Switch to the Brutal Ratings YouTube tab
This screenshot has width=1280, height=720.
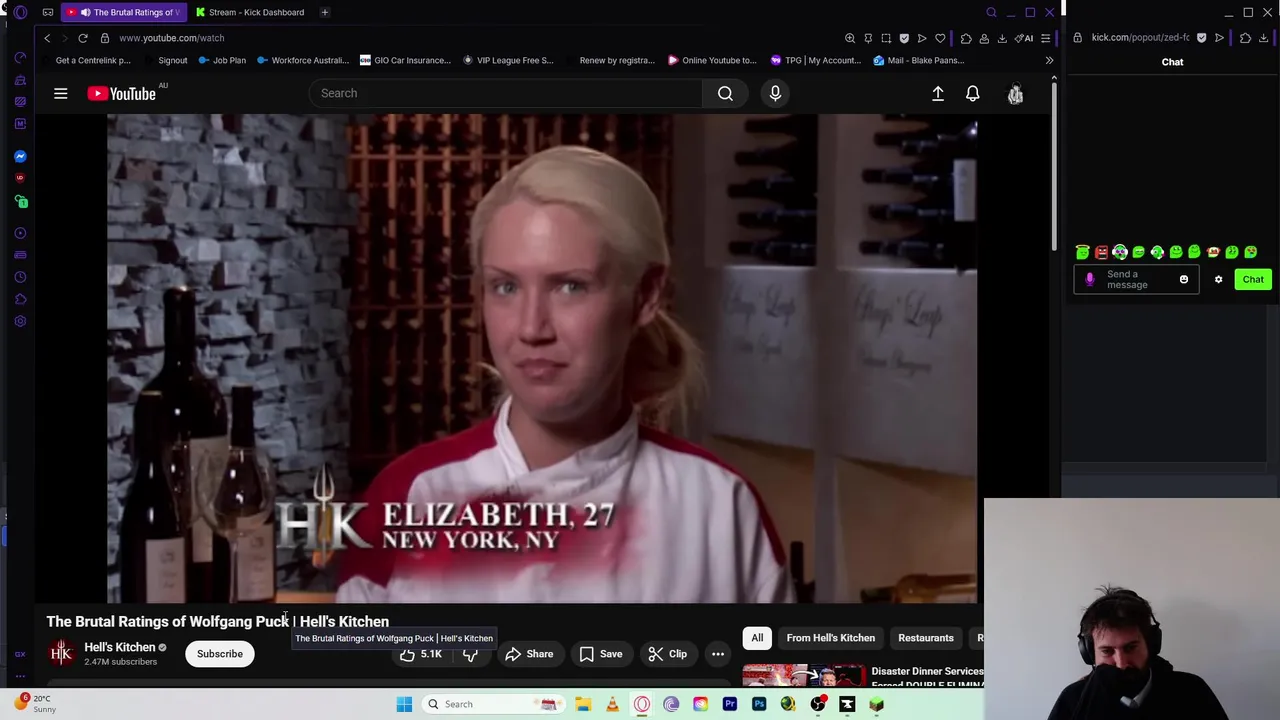coord(124,12)
